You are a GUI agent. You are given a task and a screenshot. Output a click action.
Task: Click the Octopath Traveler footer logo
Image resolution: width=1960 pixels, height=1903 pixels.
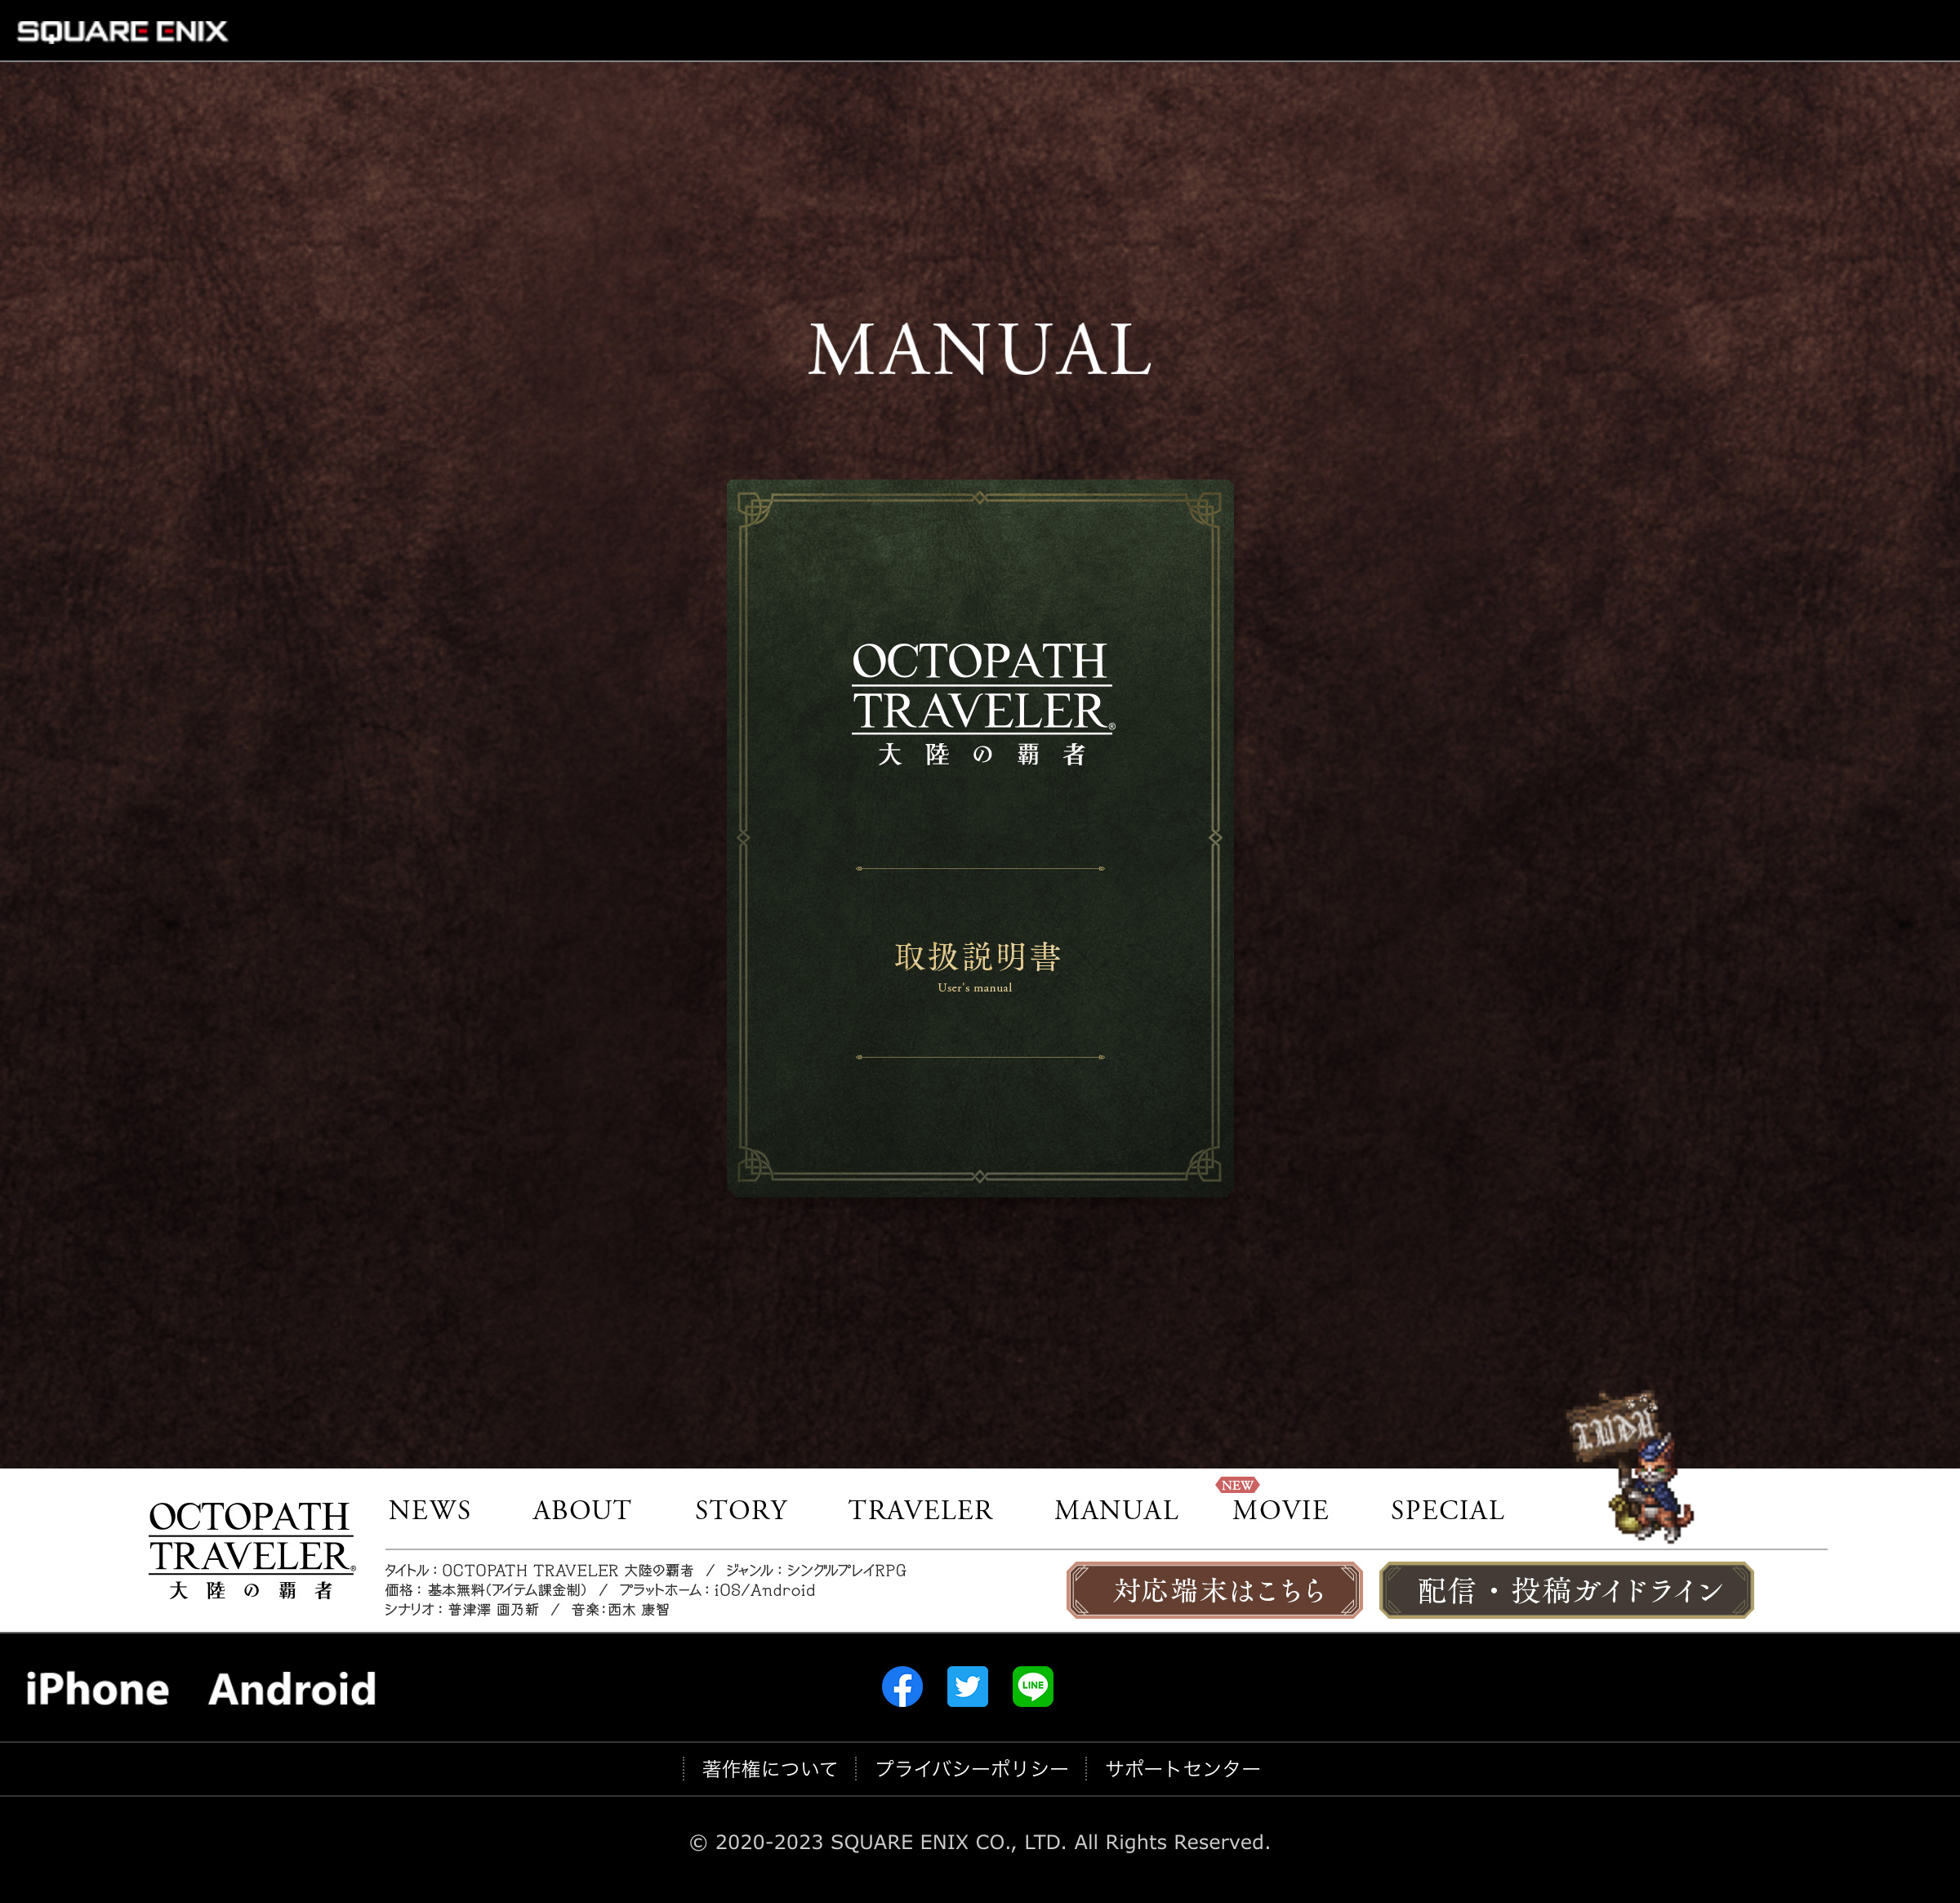point(251,1549)
